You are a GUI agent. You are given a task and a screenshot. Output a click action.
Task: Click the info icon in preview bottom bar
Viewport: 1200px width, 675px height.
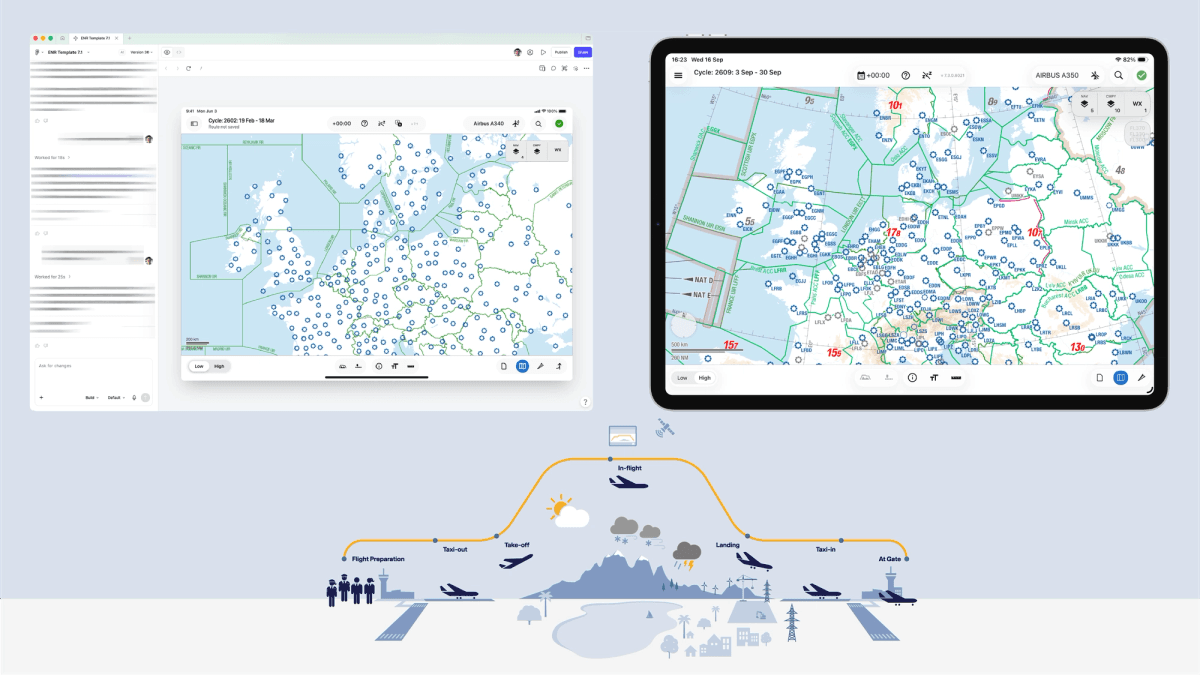[379, 366]
